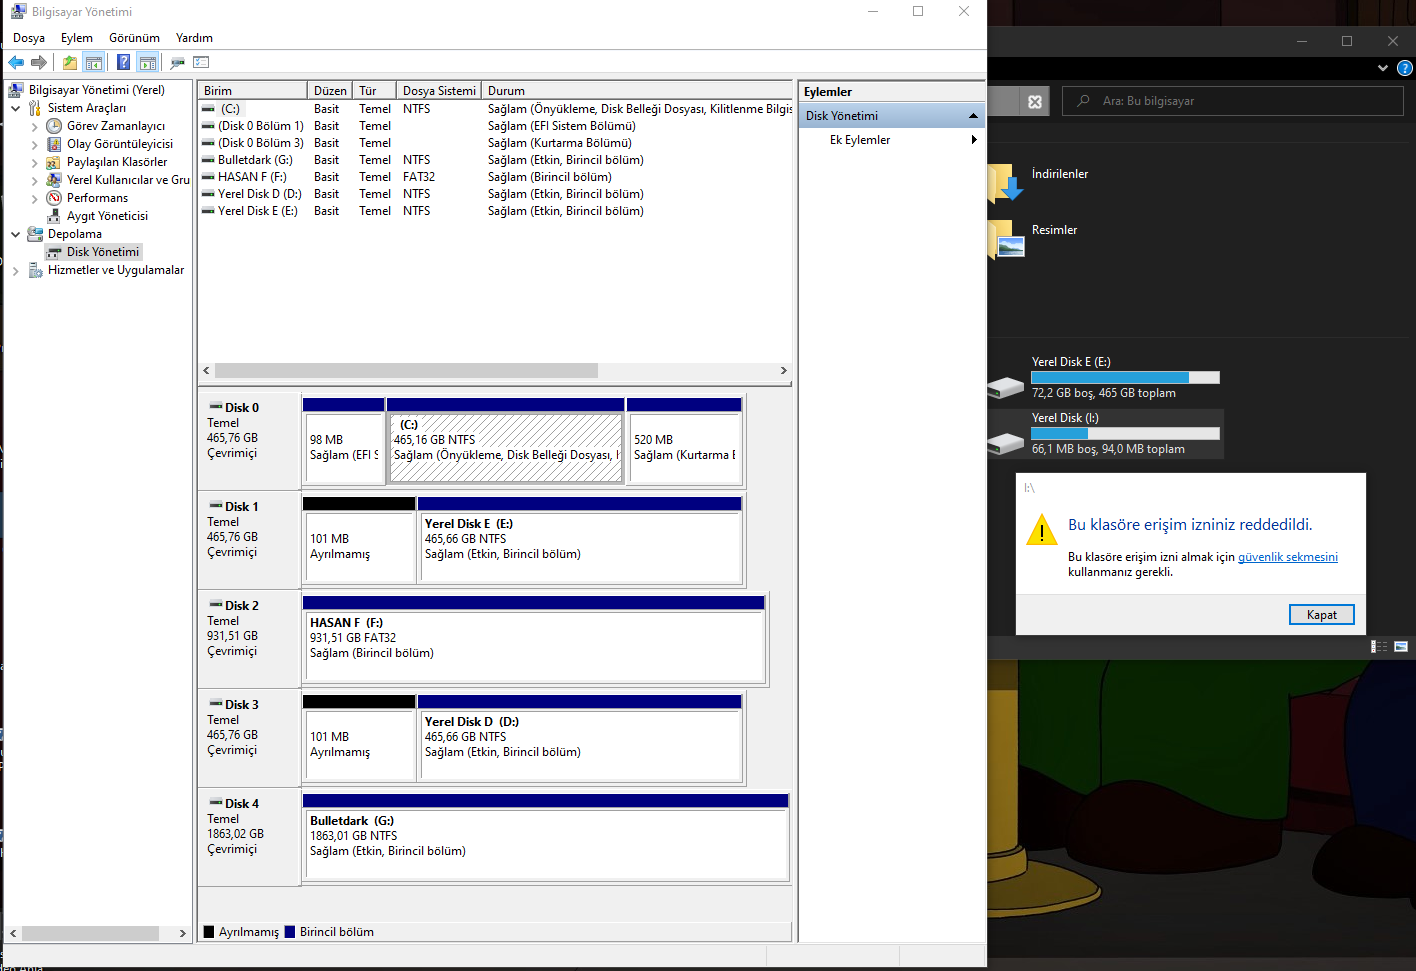Image resolution: width=1416 pixels, height=971 pixels.
Task: Open the Eylem menu
Action: click(x=77, y=38)
